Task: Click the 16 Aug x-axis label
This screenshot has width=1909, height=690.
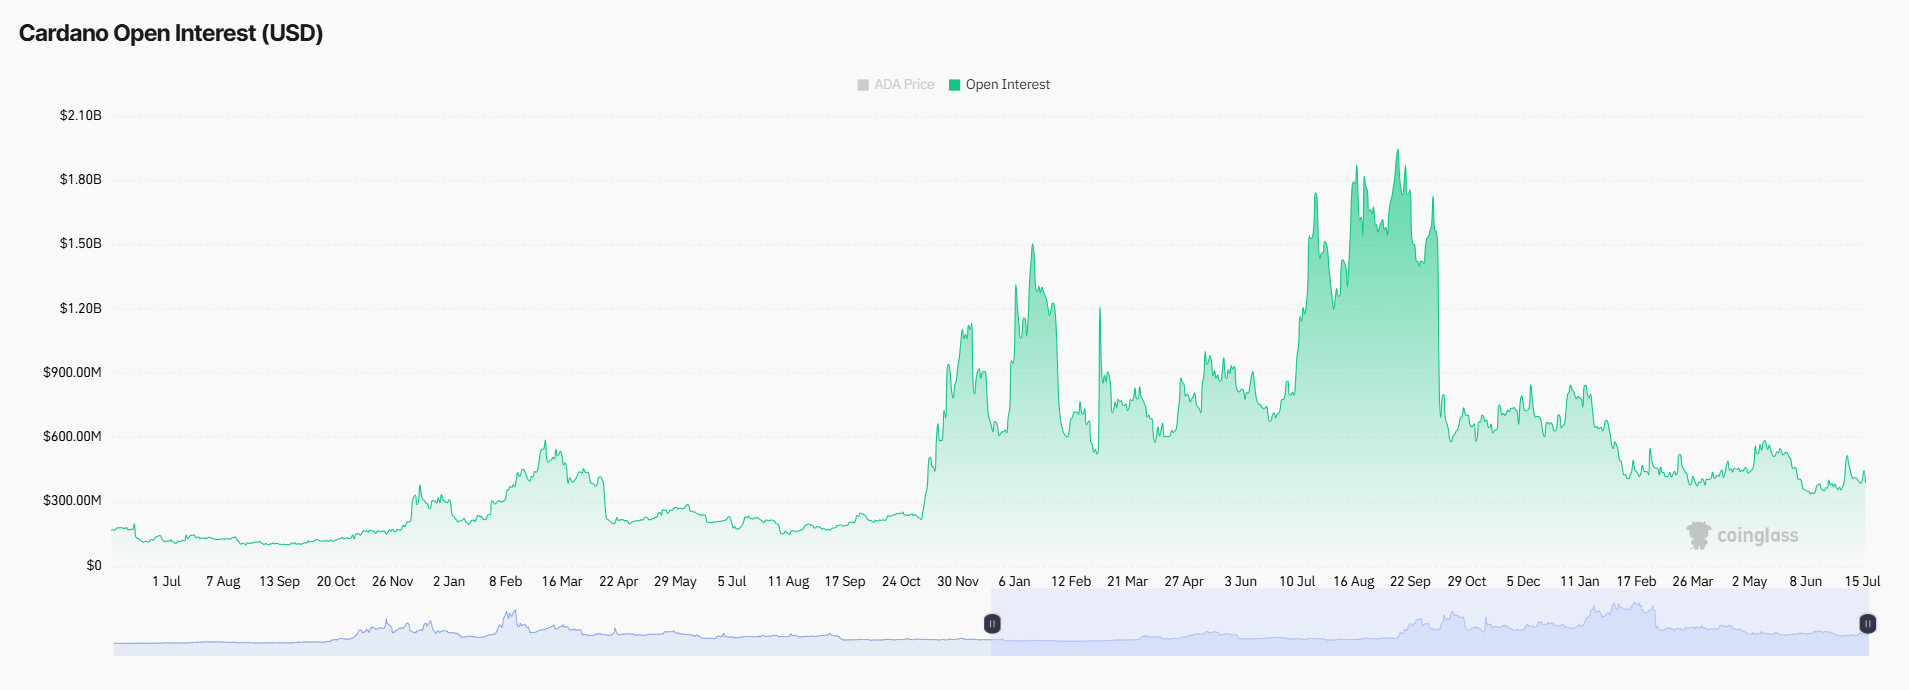Action: tap(1353, 582)
